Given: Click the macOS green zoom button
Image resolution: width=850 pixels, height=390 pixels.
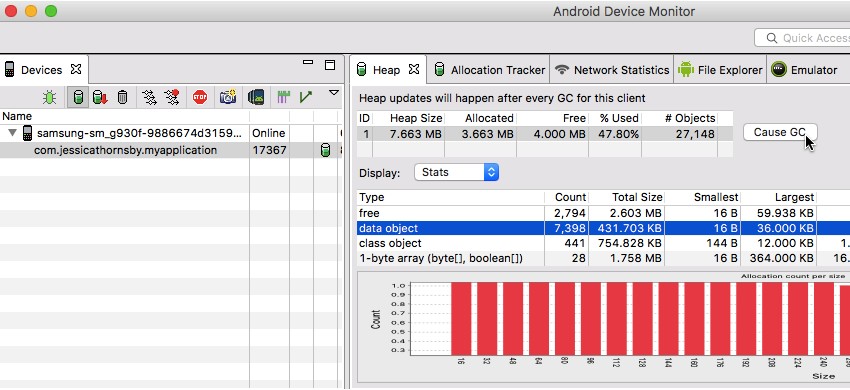Looking at the screenshot, I should pos(51,11).
